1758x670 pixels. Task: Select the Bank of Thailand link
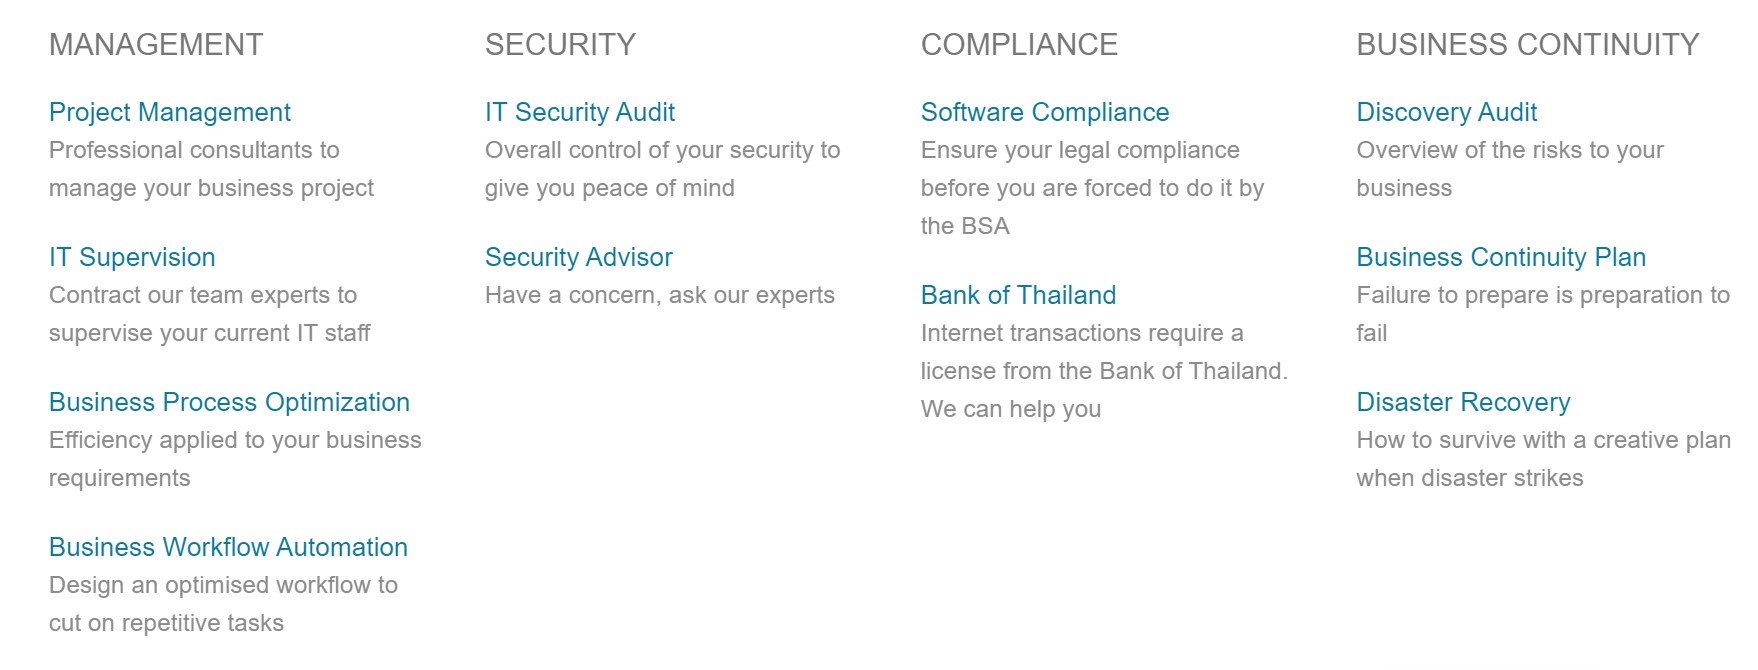[1018, 295]
